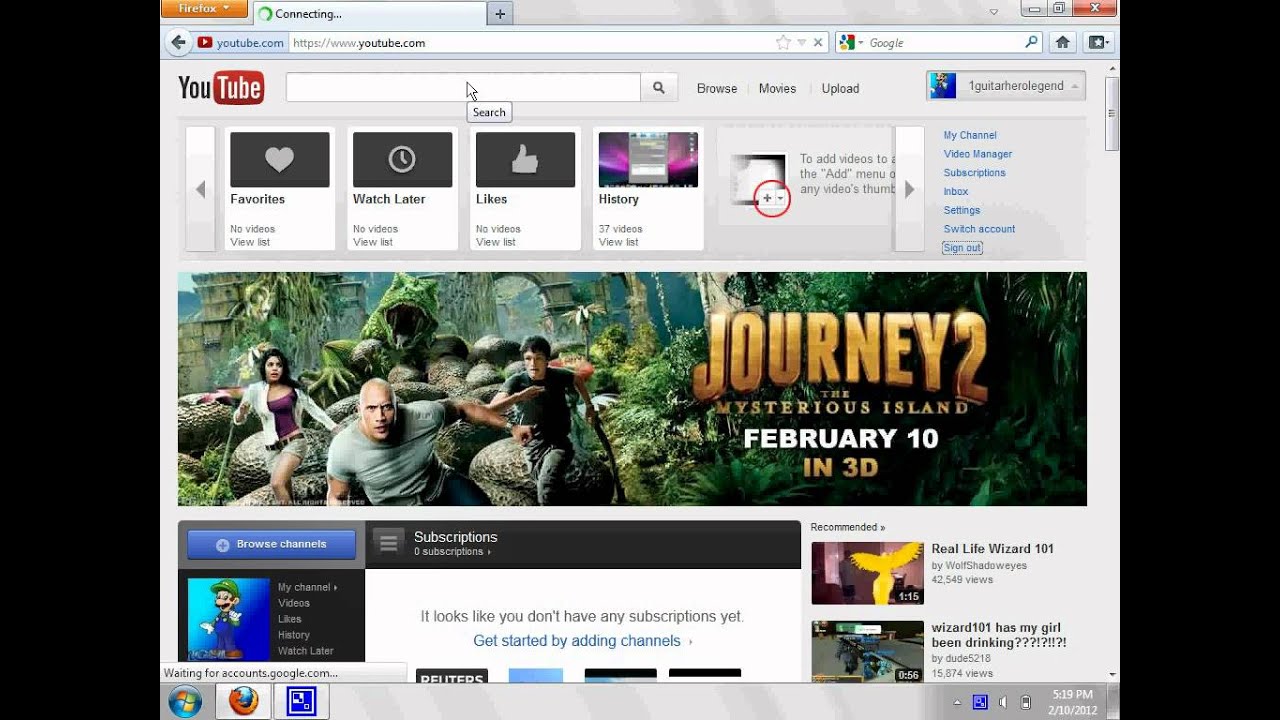The width and height of the screenshot is (1280, 720).
Task: Open My Channel from account menu
Action: coord(970,135)
